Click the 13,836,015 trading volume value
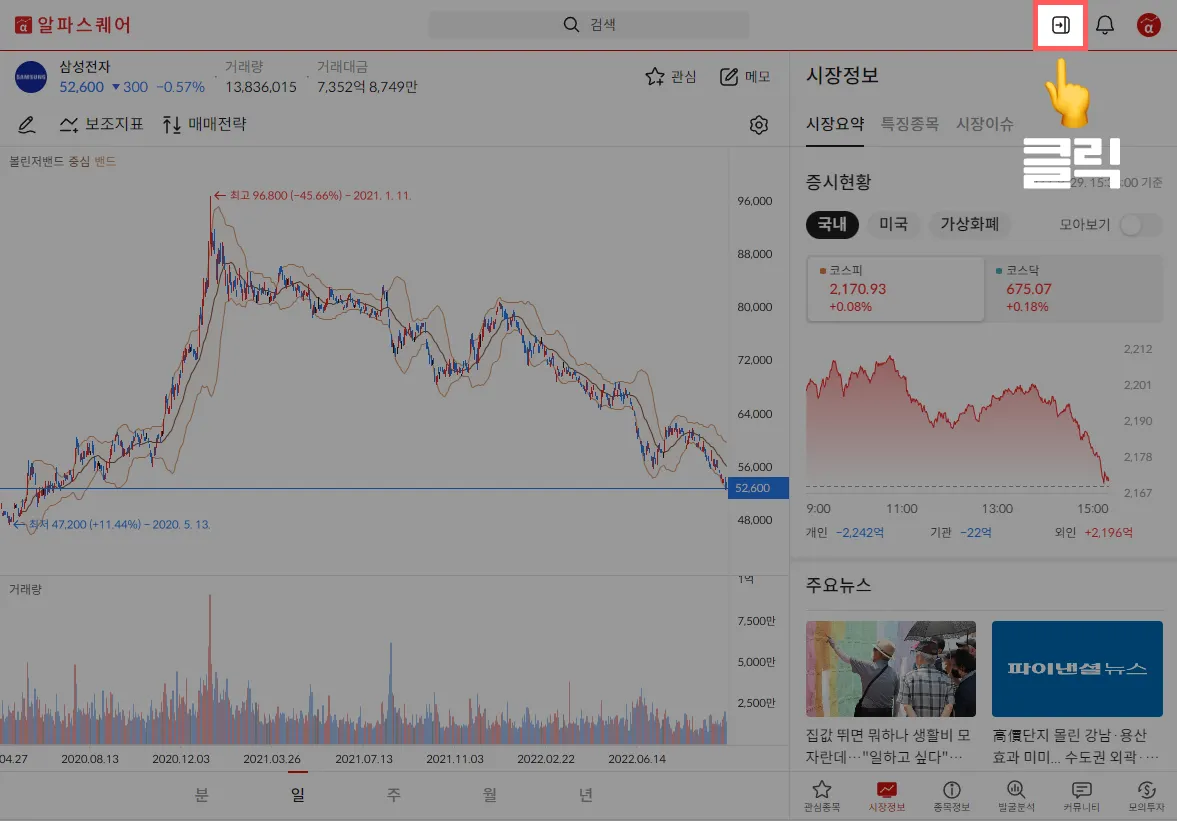The height and width of the screenshot is (821, 1177). click(x=260, y=87)
